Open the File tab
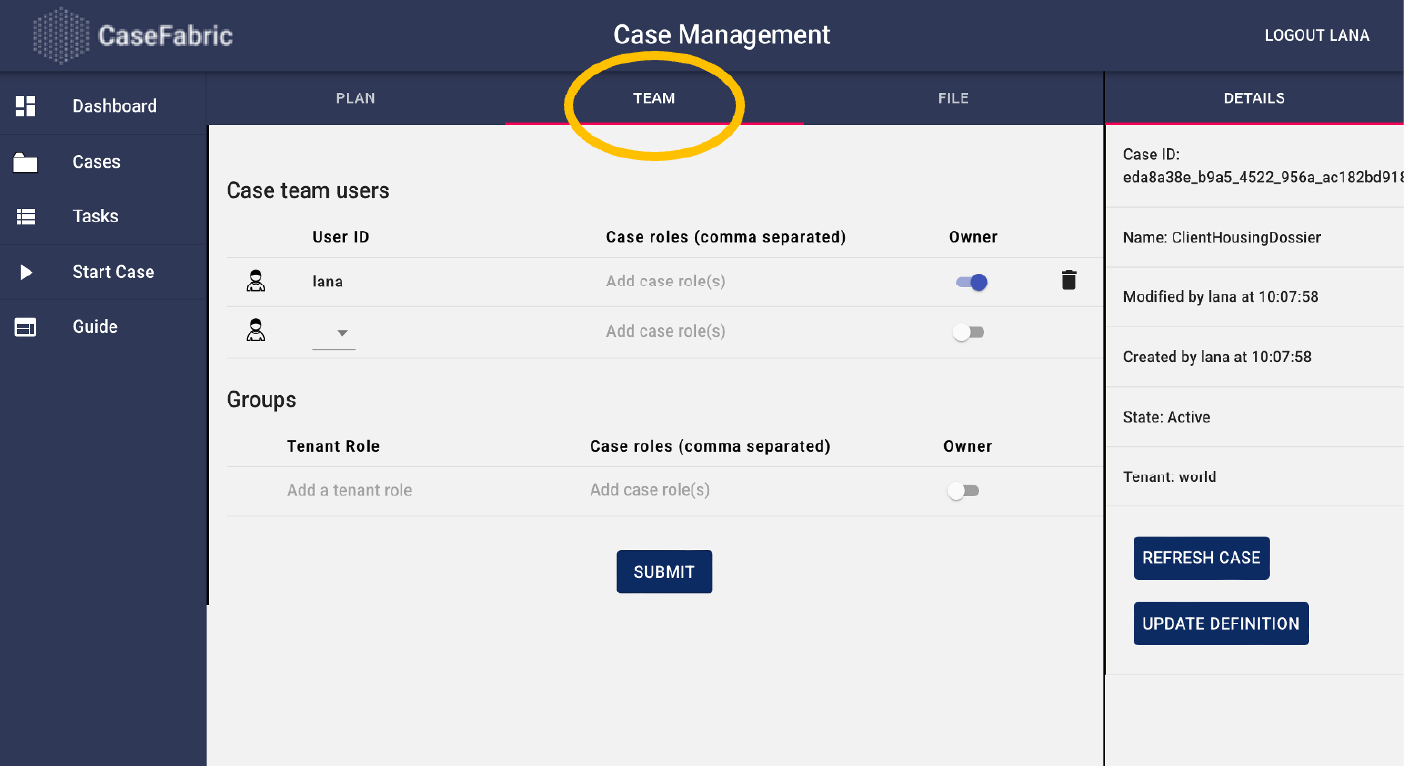Image resolution: width=1404 pixels, height=767 pixels. tap(953, 98)
